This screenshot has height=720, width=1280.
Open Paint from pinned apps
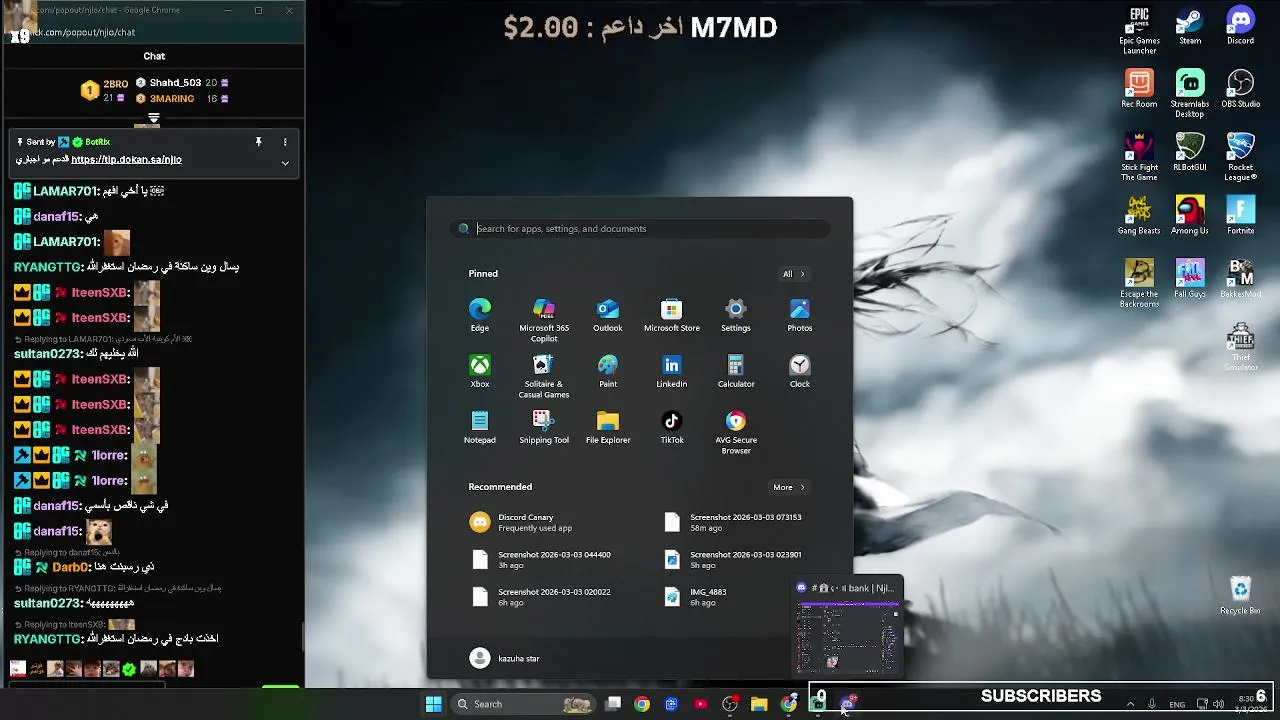608,370
